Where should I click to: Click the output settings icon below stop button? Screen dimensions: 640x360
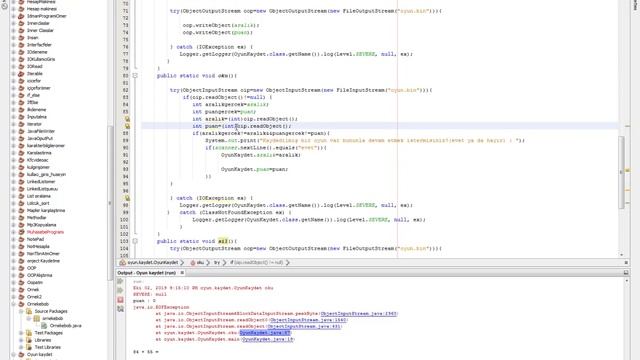pos(120,309)
